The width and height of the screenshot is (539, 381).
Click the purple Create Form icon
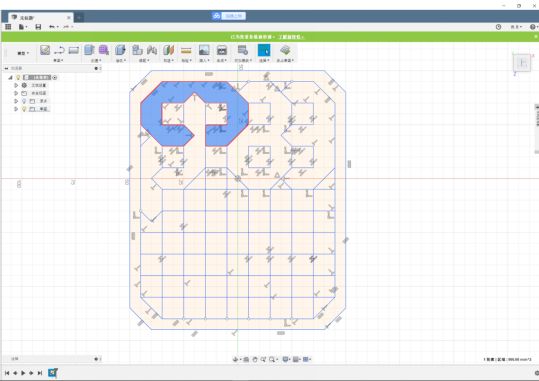(104, 50)
